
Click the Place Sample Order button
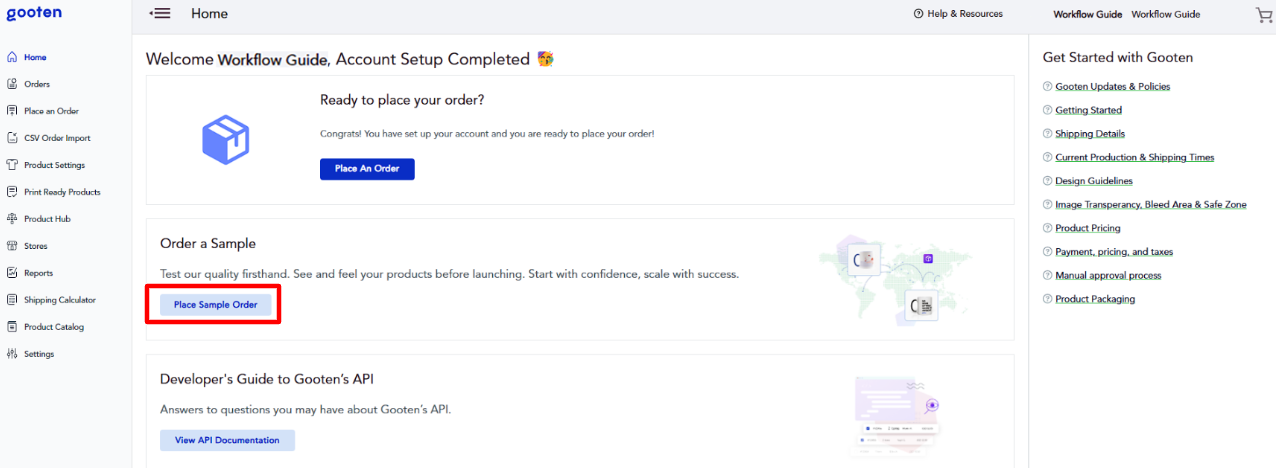tap(216, 305)
